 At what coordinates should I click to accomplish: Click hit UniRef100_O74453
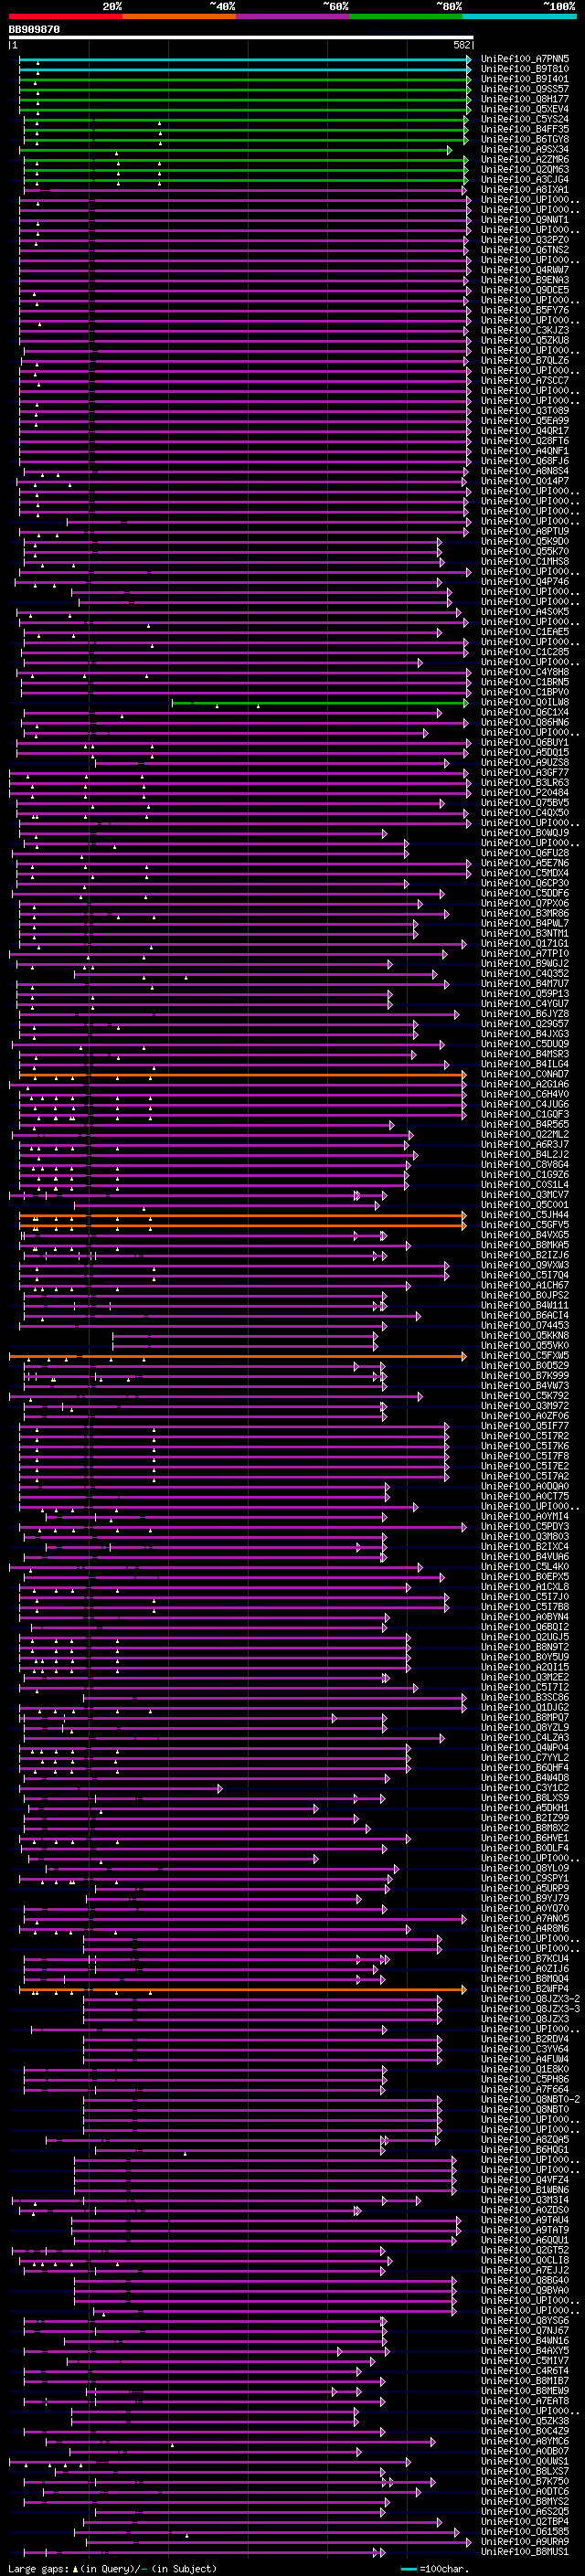point(525,1326)
